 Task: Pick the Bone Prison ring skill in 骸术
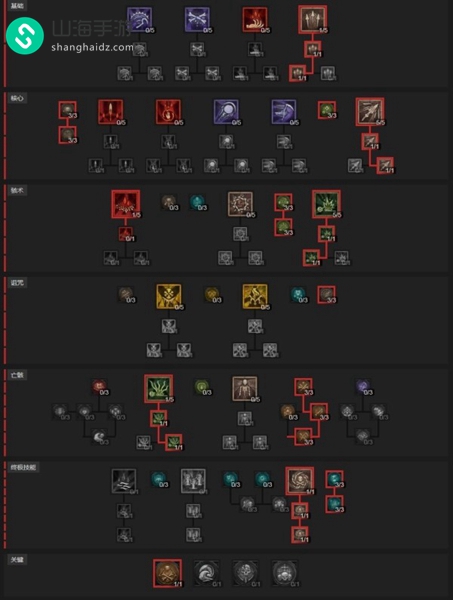(x=240, y=204)
